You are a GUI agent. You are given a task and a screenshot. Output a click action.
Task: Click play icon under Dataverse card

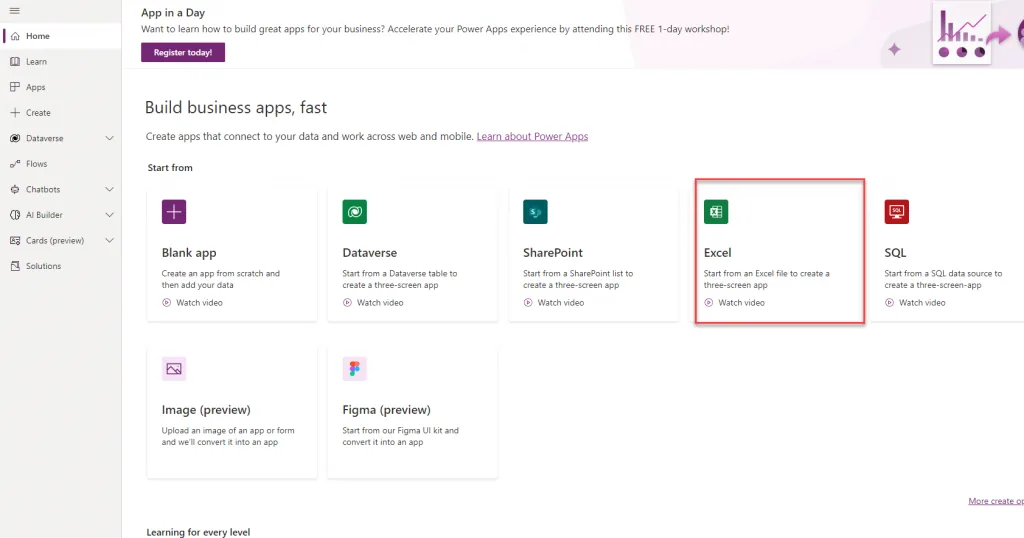tap(347, 302)
